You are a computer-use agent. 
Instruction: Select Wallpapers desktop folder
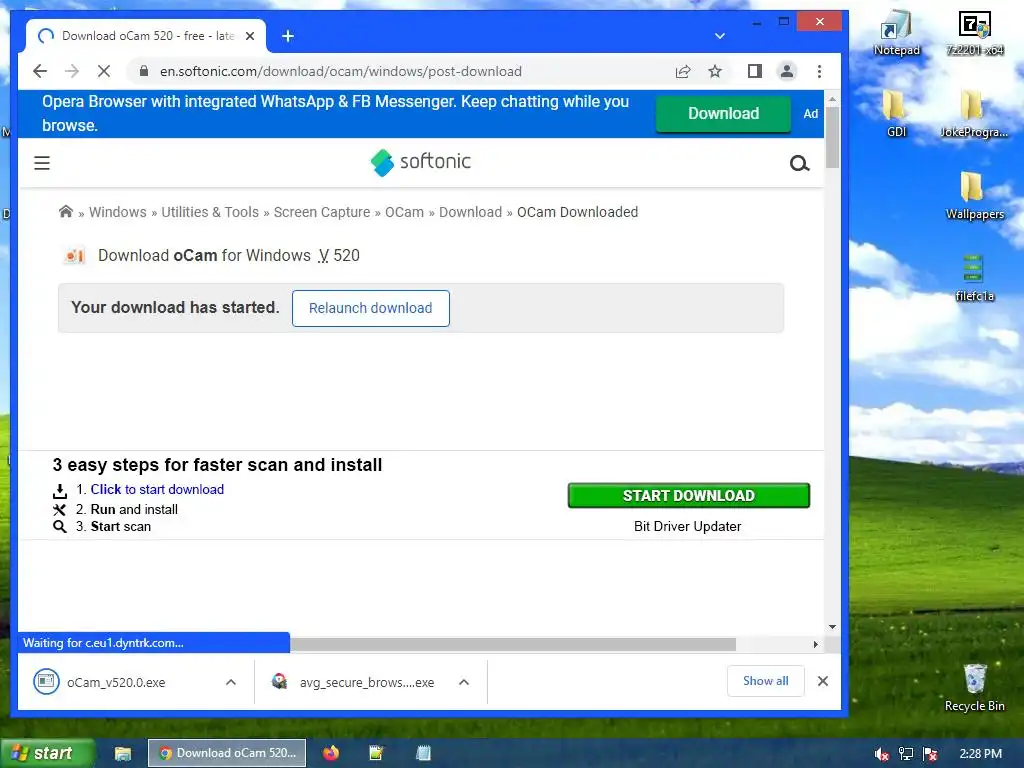[x=974, y=196]
